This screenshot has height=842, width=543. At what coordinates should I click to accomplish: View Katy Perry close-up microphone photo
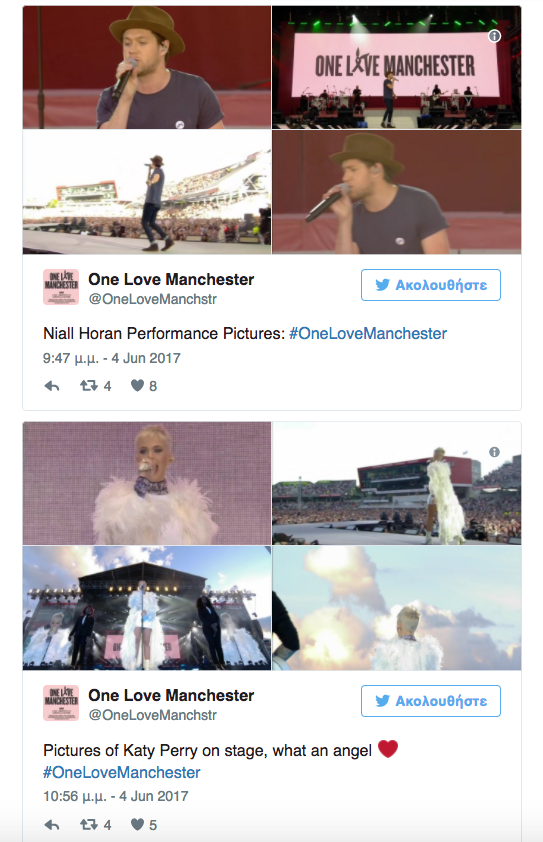point(147,483)
